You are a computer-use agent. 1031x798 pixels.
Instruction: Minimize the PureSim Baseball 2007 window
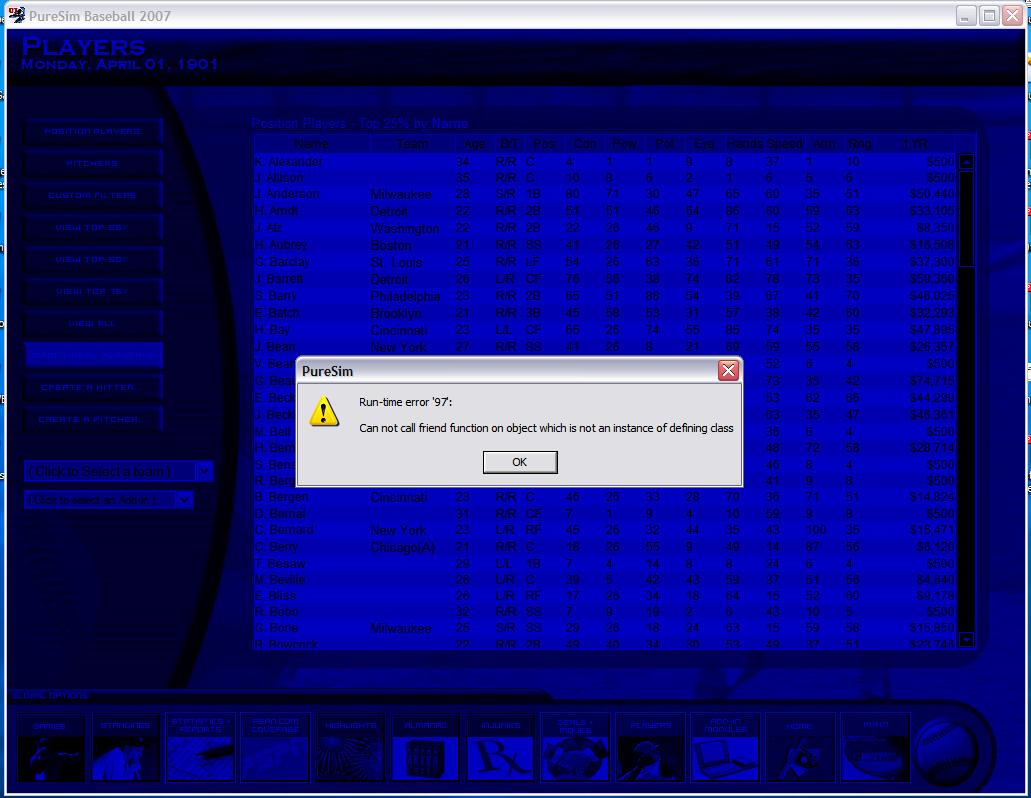click(x=965, y=16)
